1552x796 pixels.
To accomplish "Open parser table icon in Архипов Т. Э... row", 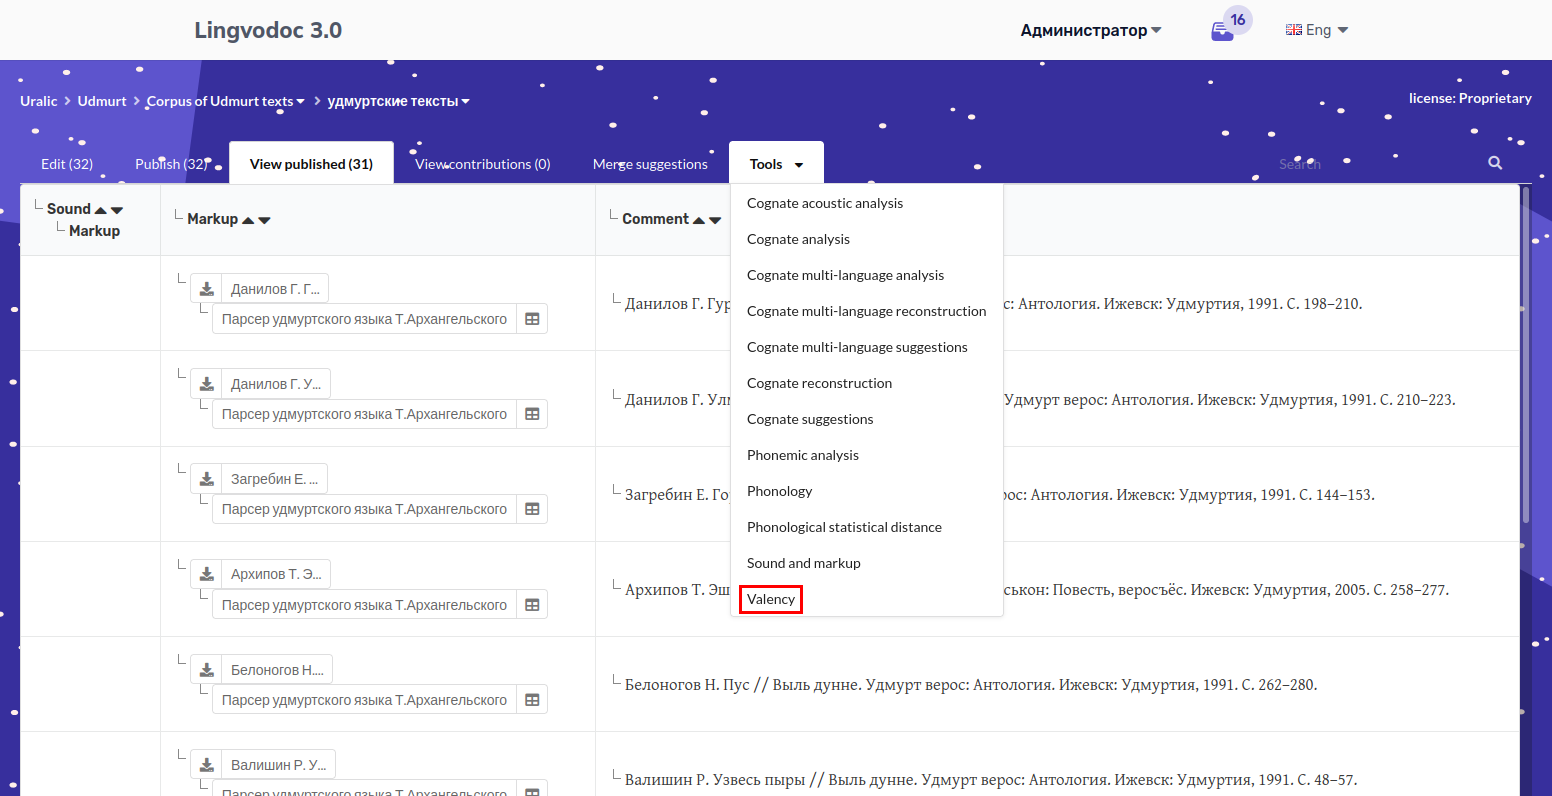I will point(532,605).
